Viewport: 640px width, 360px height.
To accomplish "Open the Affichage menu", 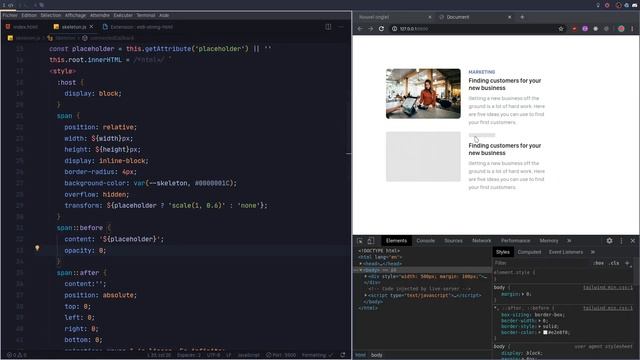I will [76, 15].
